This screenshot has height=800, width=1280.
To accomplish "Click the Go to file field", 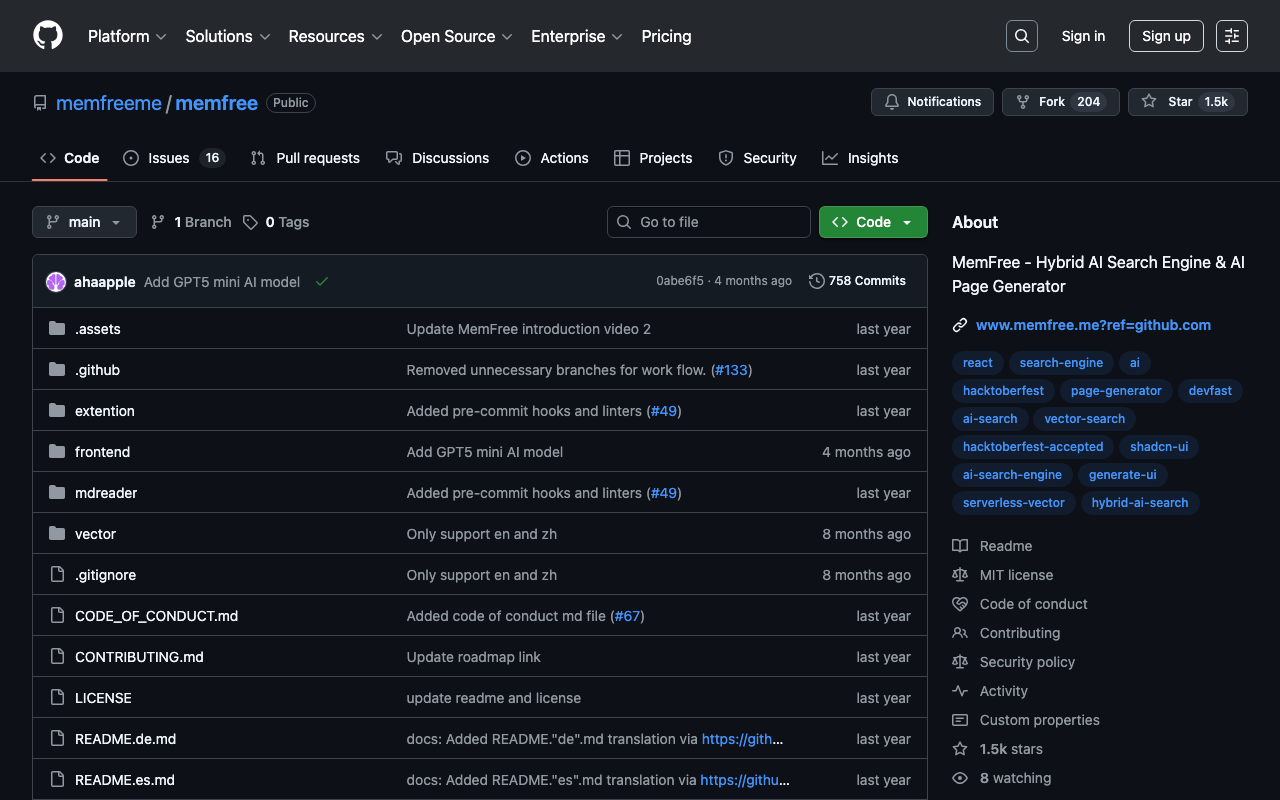I will point(709,222).
